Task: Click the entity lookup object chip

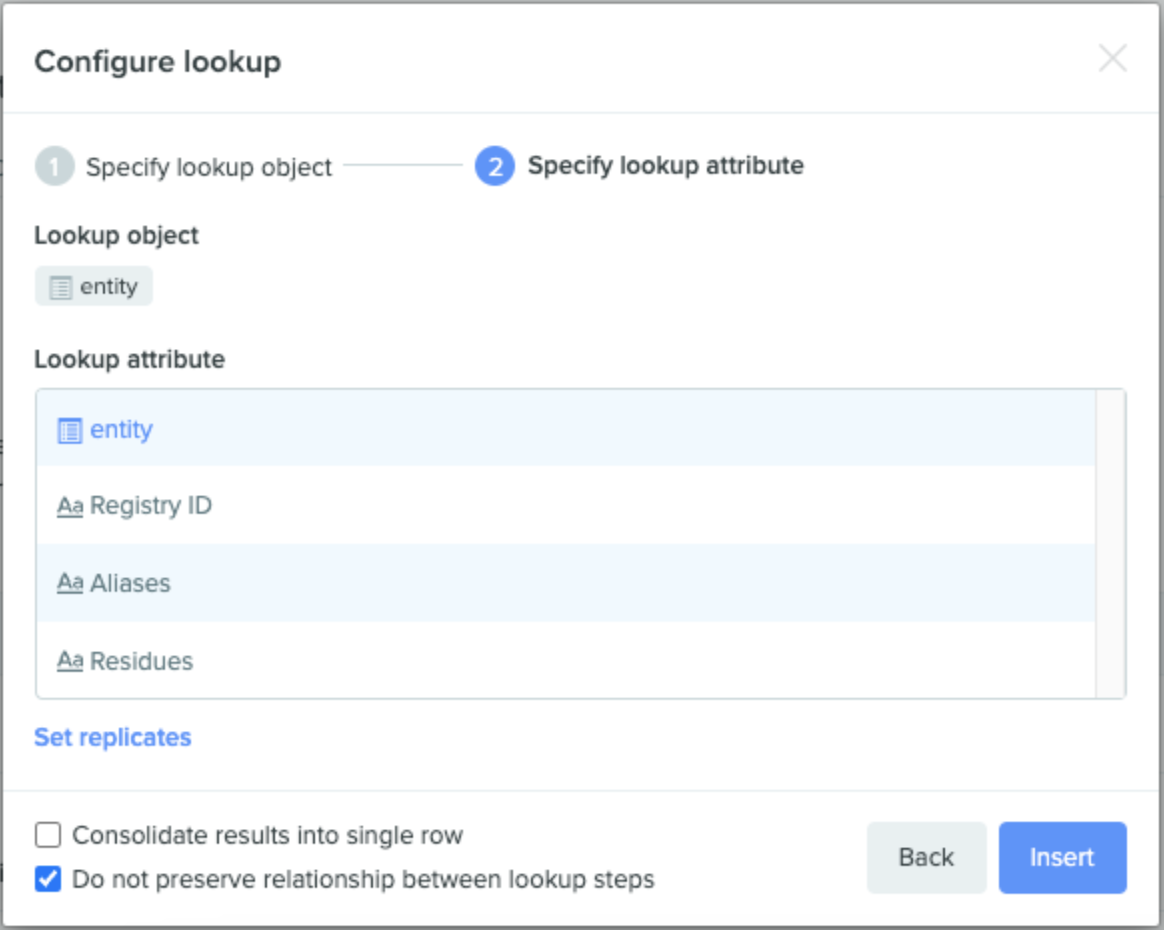Action: coord(94,286)
